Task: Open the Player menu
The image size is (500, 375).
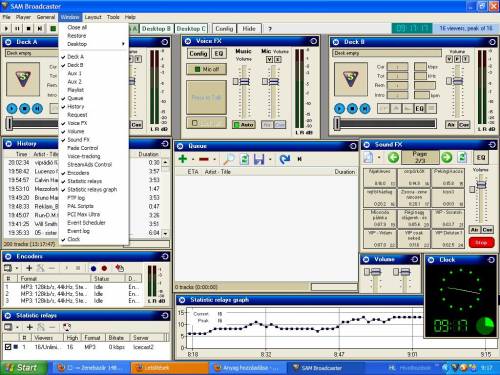Action: click(x=23, y=17)
